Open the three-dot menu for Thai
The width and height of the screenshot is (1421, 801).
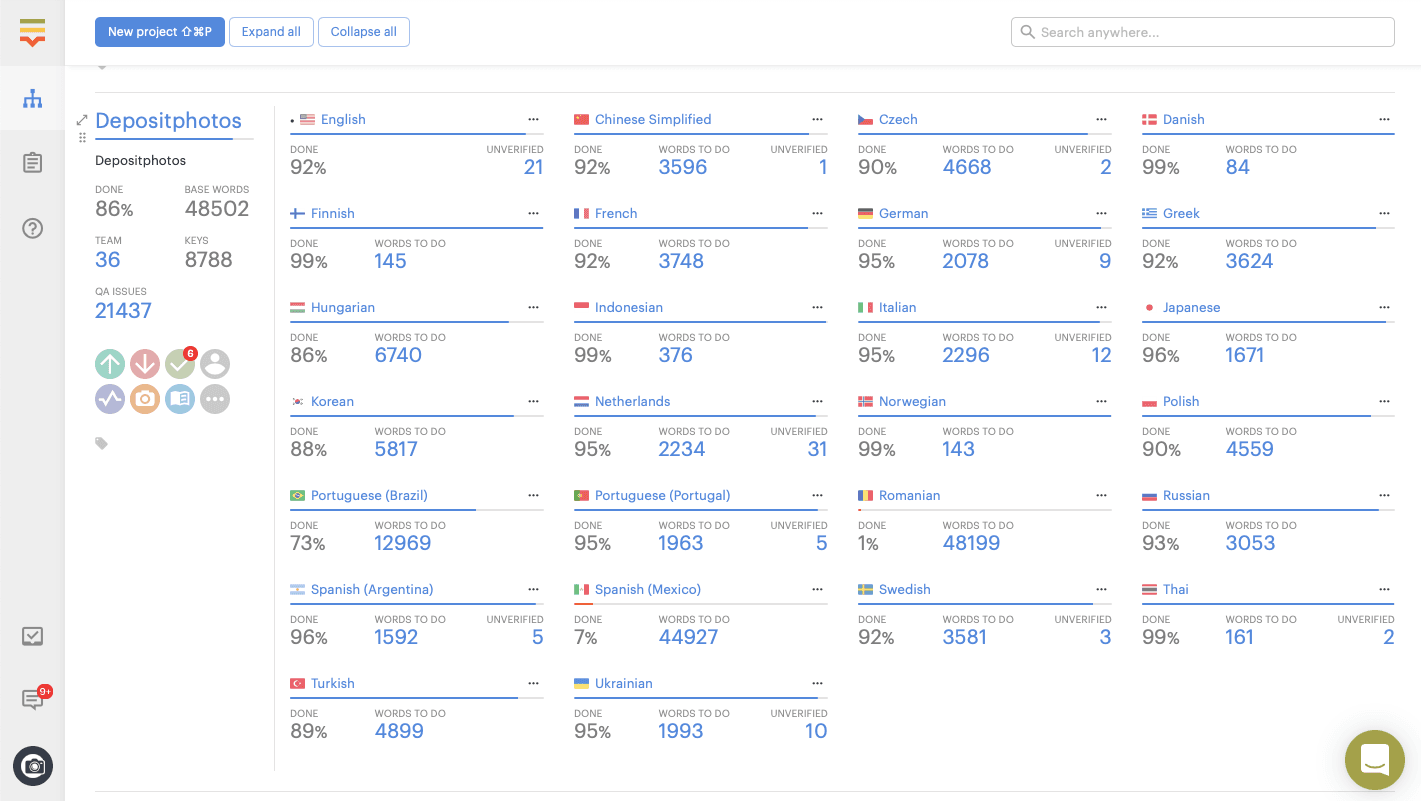pyautogui.click(x=1384, y=589)
